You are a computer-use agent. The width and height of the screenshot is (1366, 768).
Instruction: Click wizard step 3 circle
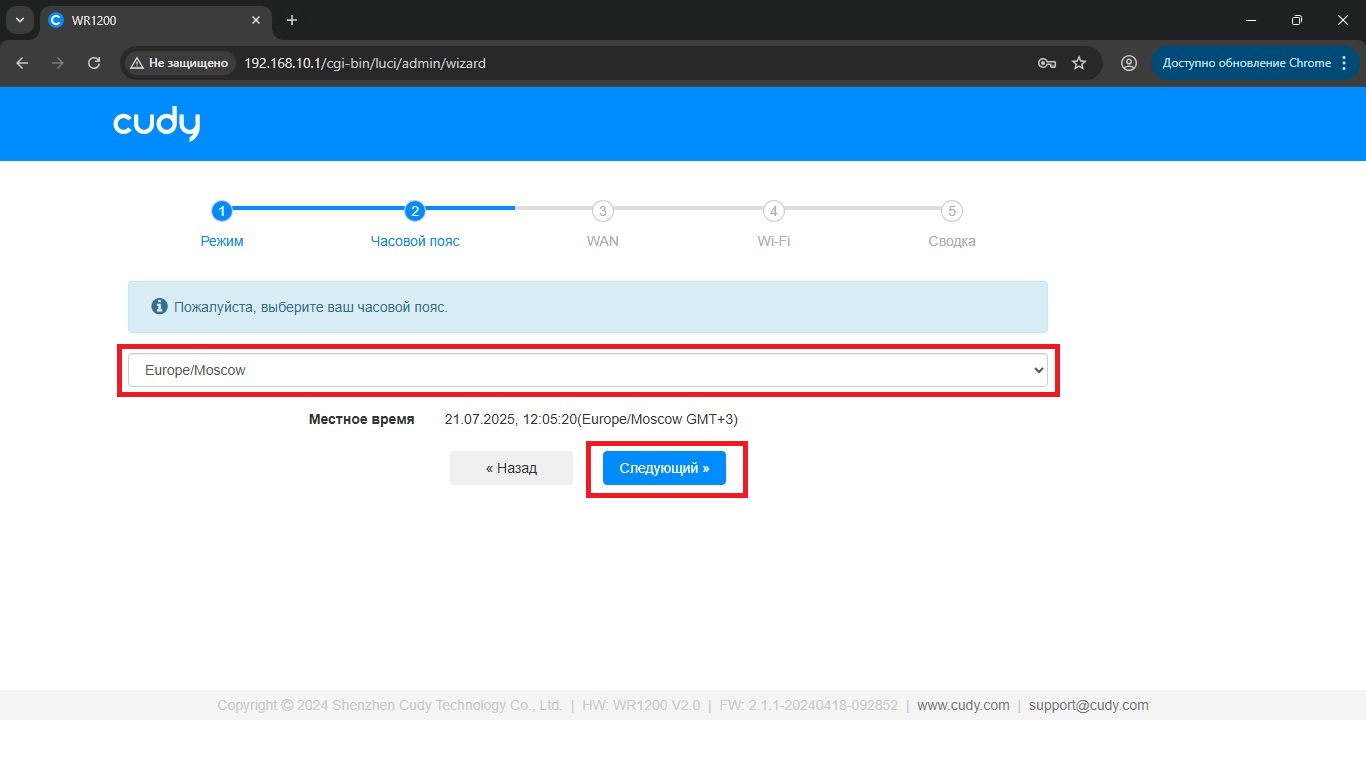pyautogui.click(x=602, y=211)
